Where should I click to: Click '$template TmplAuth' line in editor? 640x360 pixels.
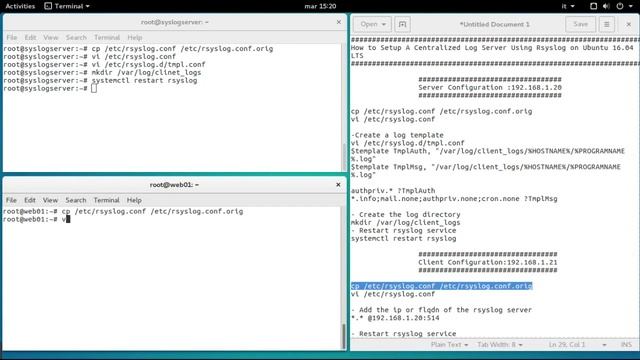(488, 155)
